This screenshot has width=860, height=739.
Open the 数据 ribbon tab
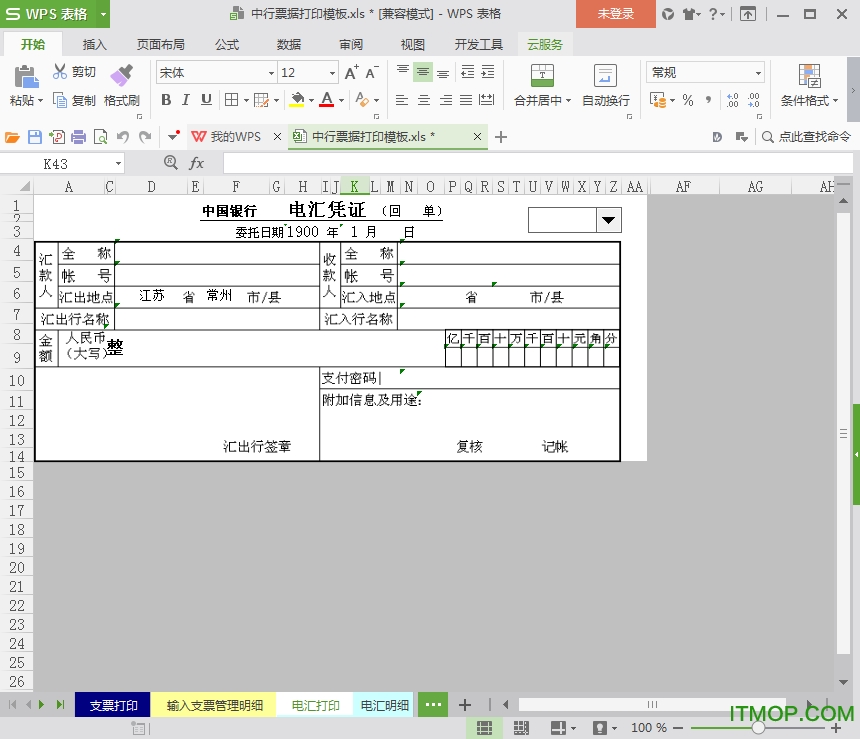click(288, 44)
